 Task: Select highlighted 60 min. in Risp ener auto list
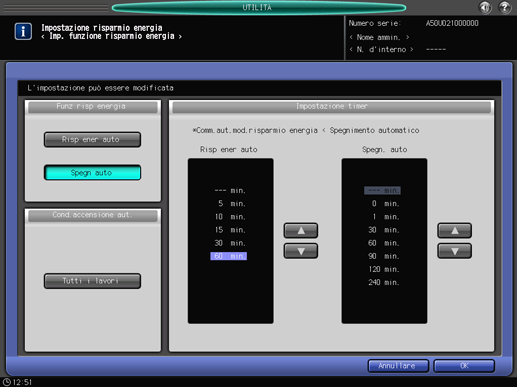[x=229, y=256]
